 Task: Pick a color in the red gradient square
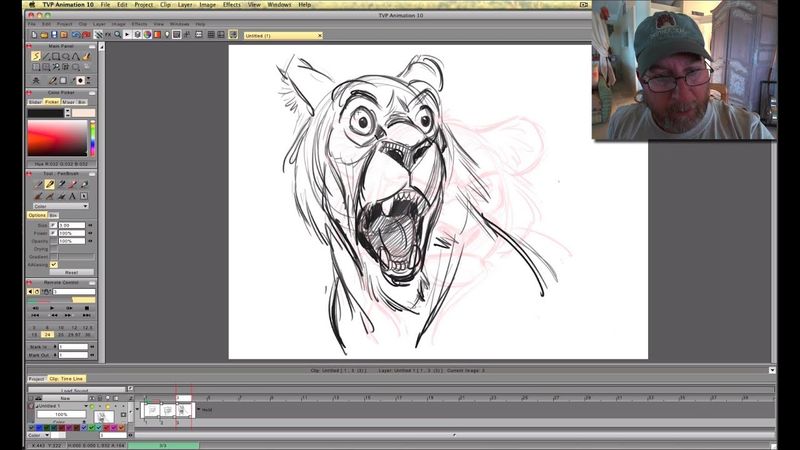(57, 138)
